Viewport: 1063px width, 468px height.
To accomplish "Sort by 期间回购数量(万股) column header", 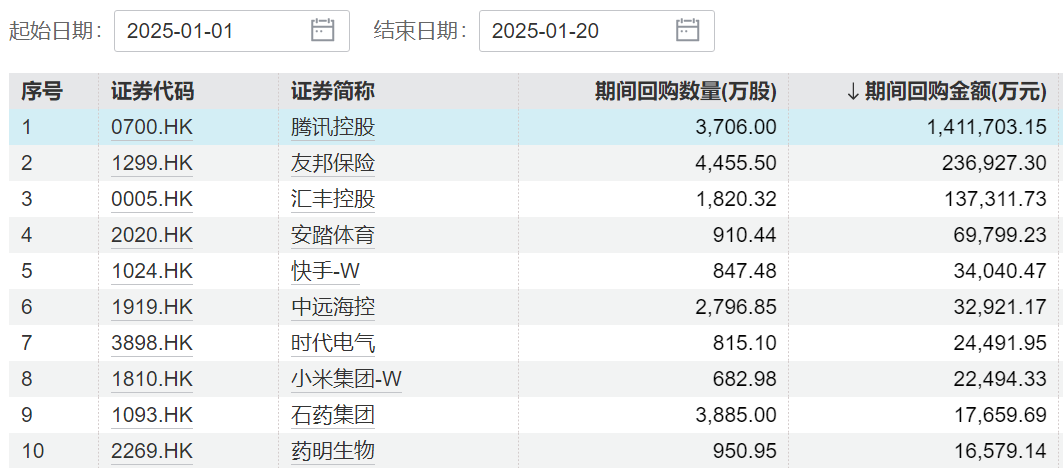I will coord(686,91).
